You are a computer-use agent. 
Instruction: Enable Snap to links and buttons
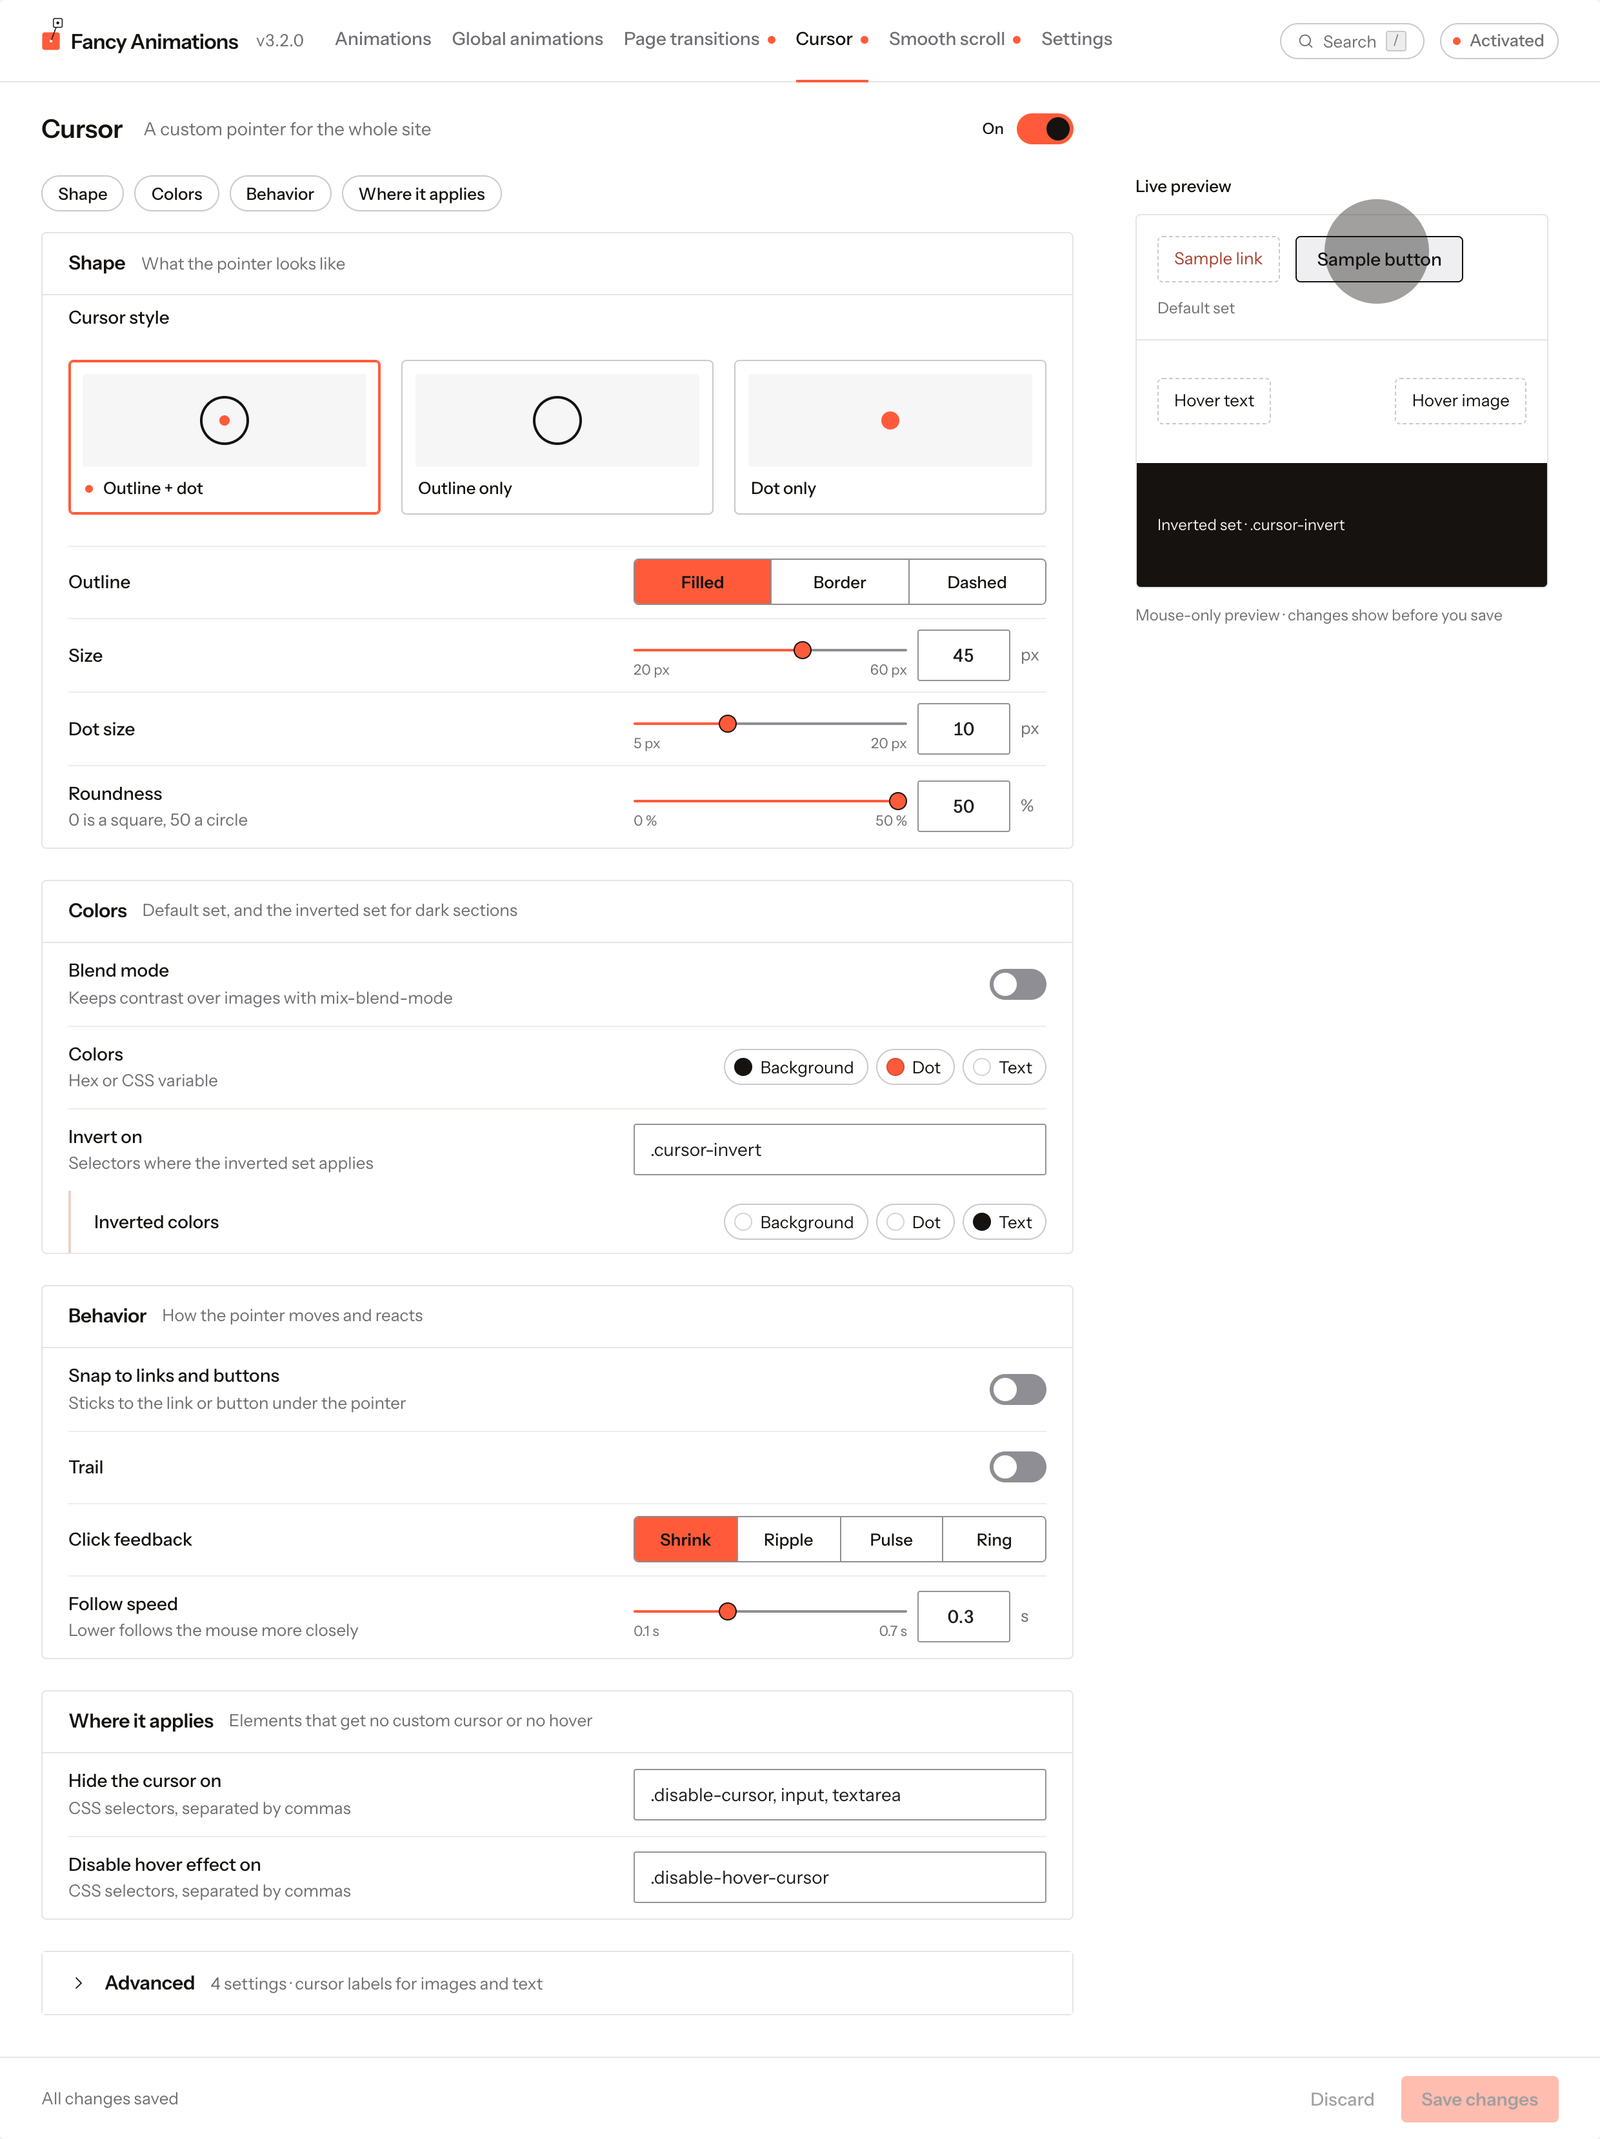click(x=1017, y=1389)
